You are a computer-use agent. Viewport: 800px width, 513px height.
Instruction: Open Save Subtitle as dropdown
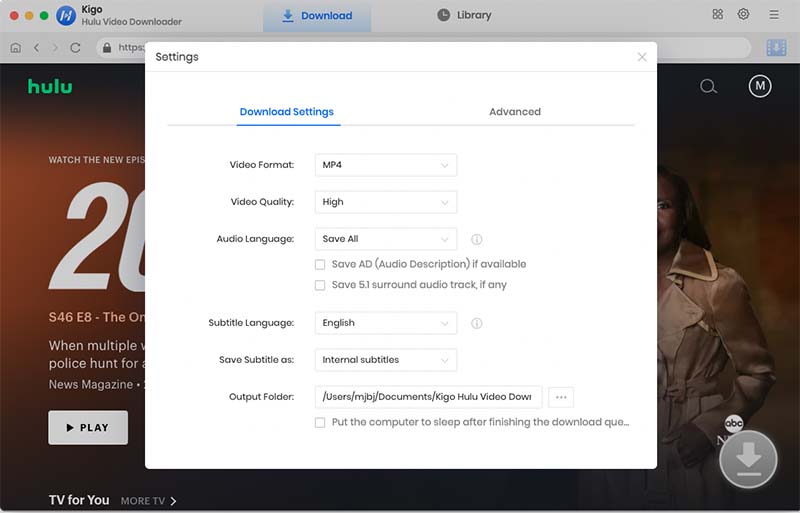coord(386,360)
